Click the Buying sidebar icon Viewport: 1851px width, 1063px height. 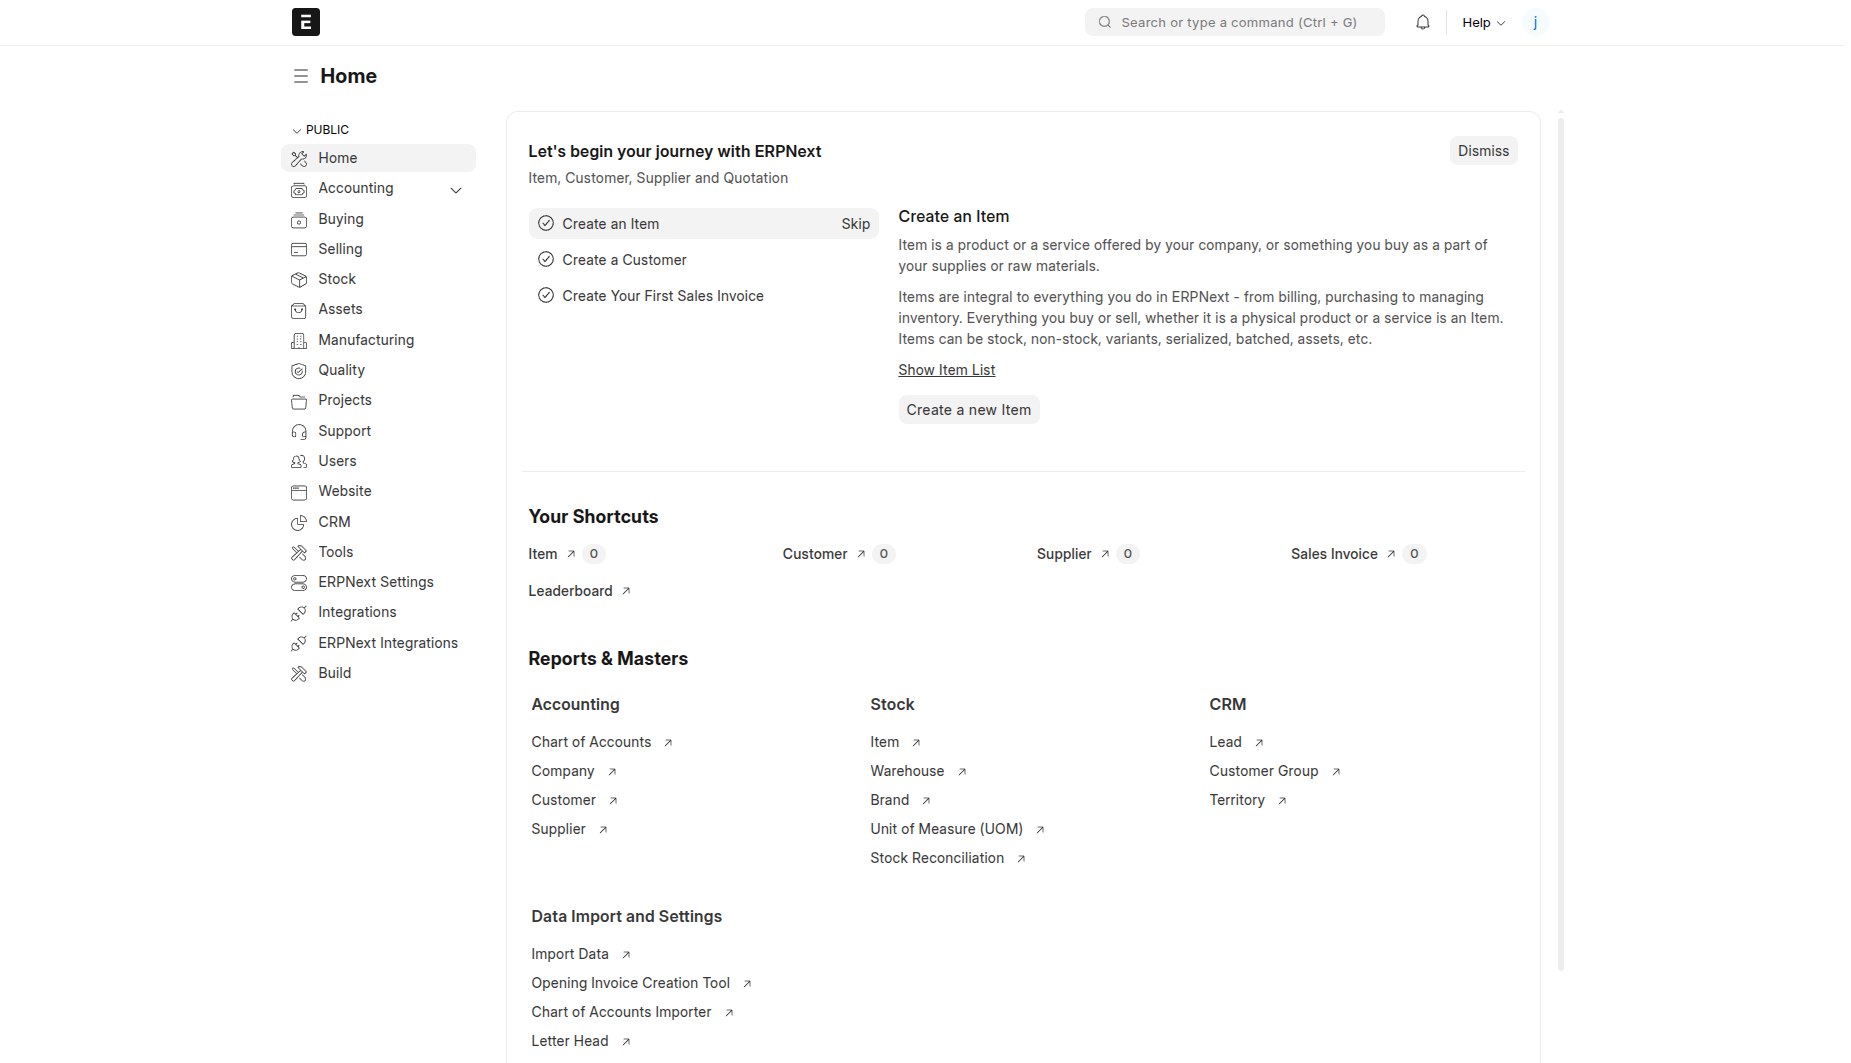[x=299, y=220]
